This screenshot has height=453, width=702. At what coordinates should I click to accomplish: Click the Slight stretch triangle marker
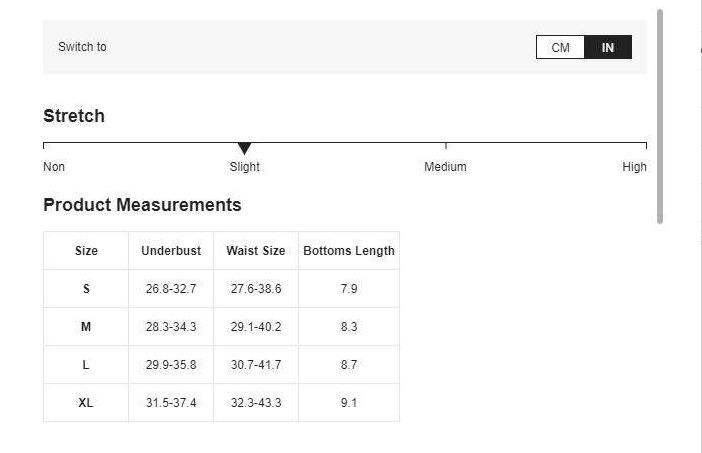(244, 149)
